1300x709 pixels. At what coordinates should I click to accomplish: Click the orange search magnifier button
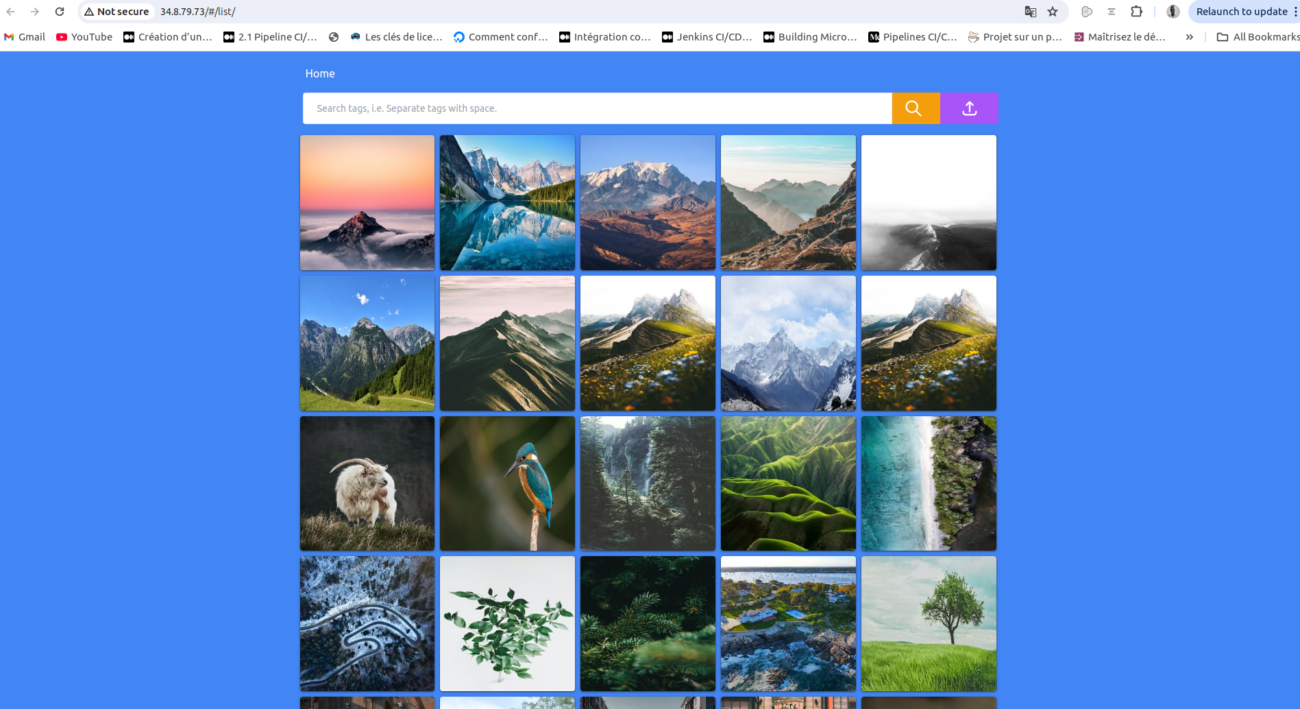[x=915, y=108]
